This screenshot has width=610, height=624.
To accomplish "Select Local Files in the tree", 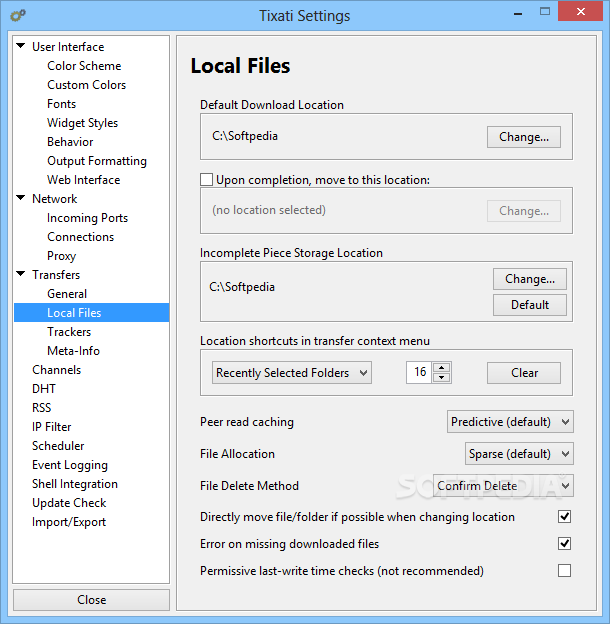I will [x=92, y=312].
